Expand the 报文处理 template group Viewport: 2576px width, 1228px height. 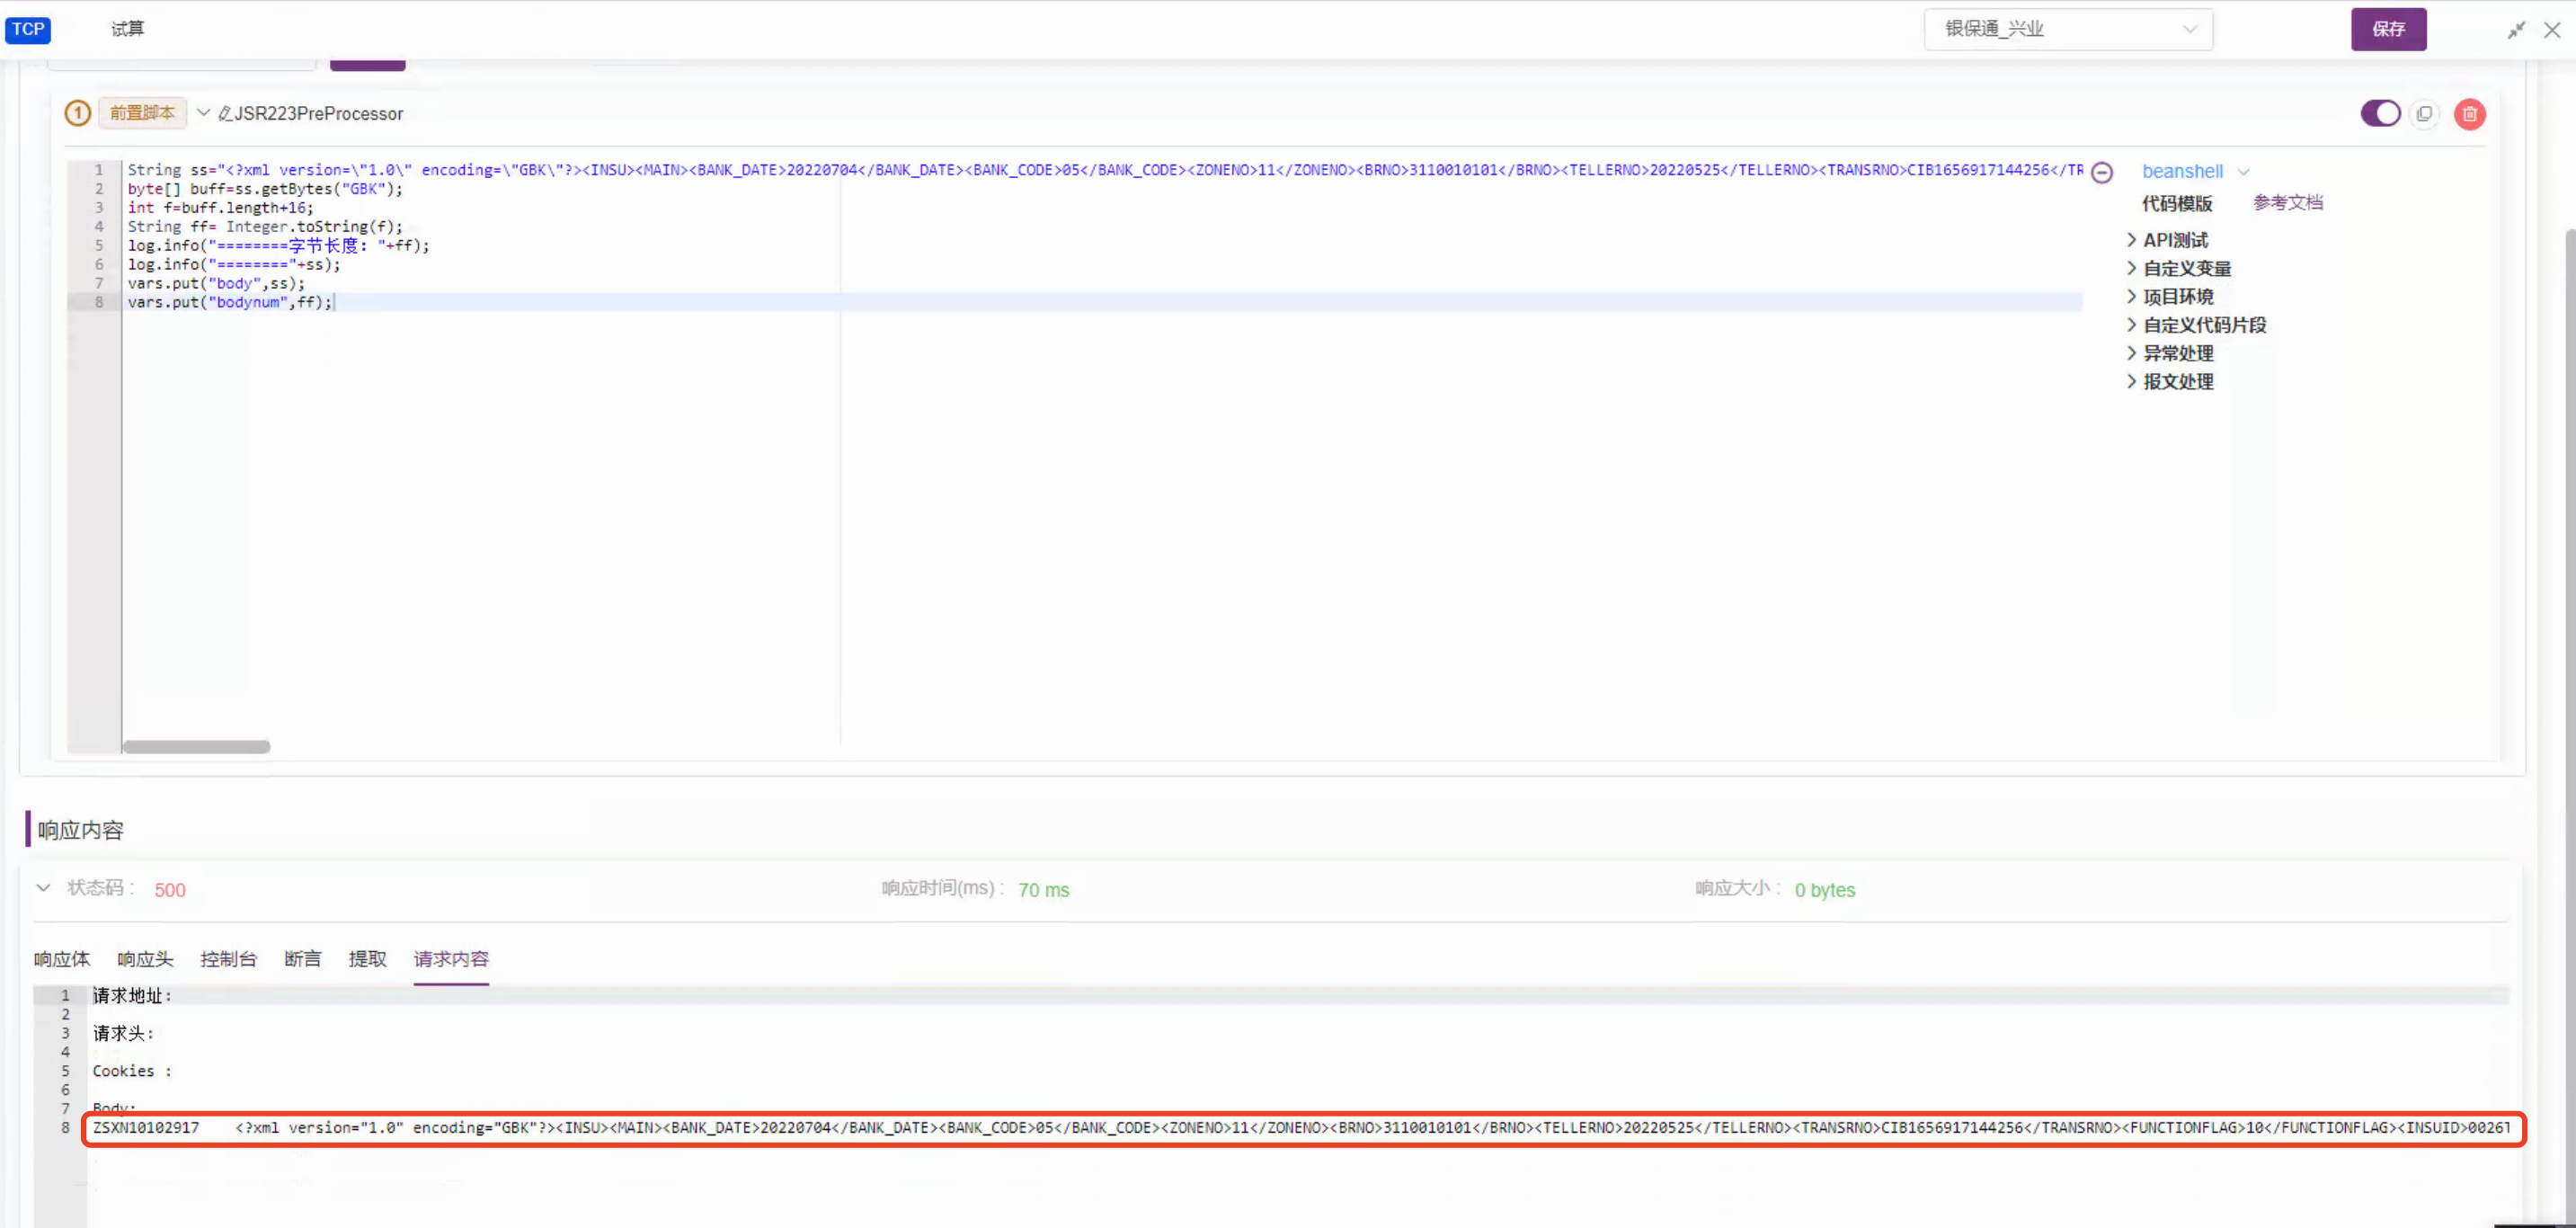(x=2170, y=381)
